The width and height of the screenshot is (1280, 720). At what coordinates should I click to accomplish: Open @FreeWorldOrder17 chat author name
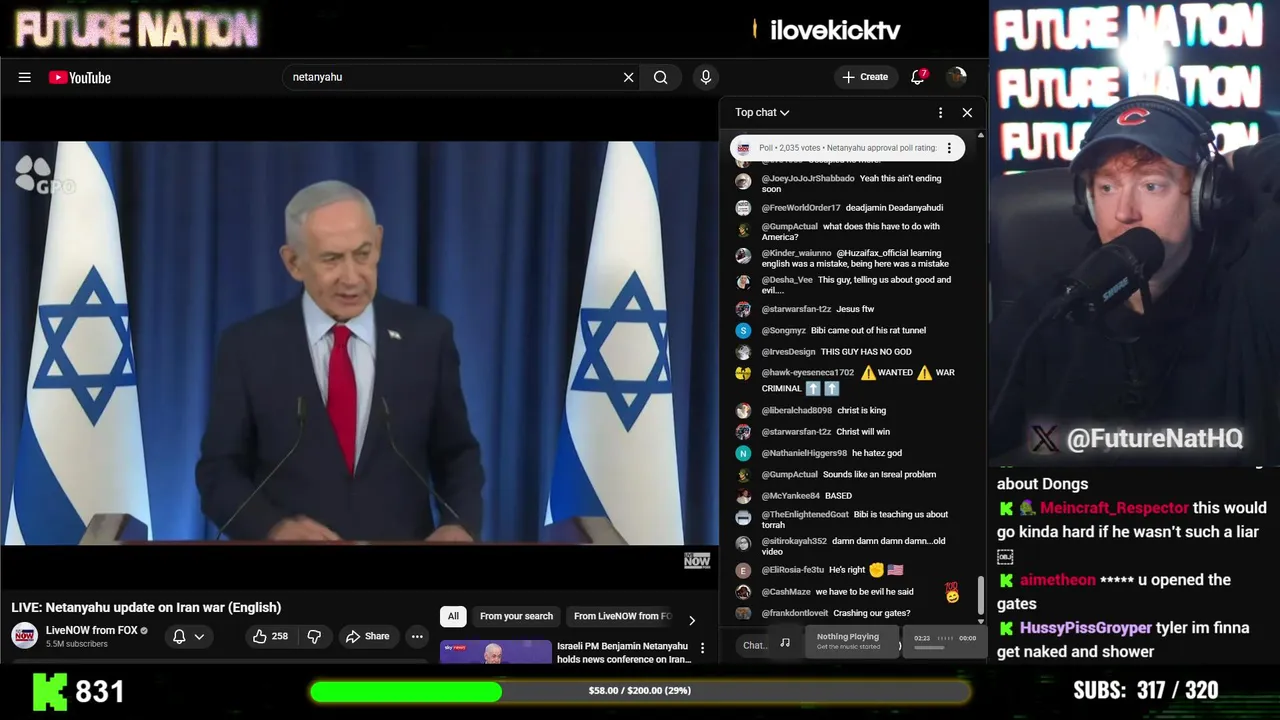point(801,207)
